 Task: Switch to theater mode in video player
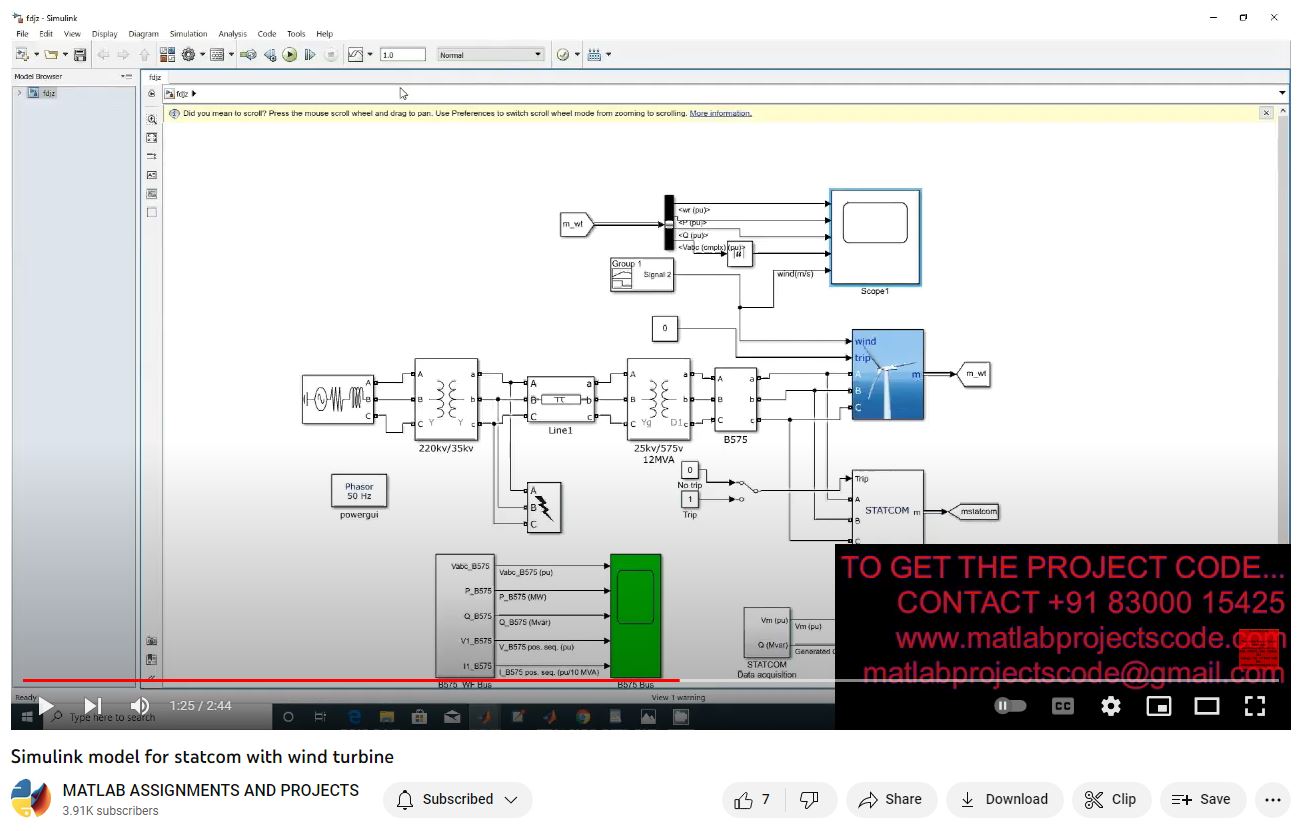tap(1207, 706)
